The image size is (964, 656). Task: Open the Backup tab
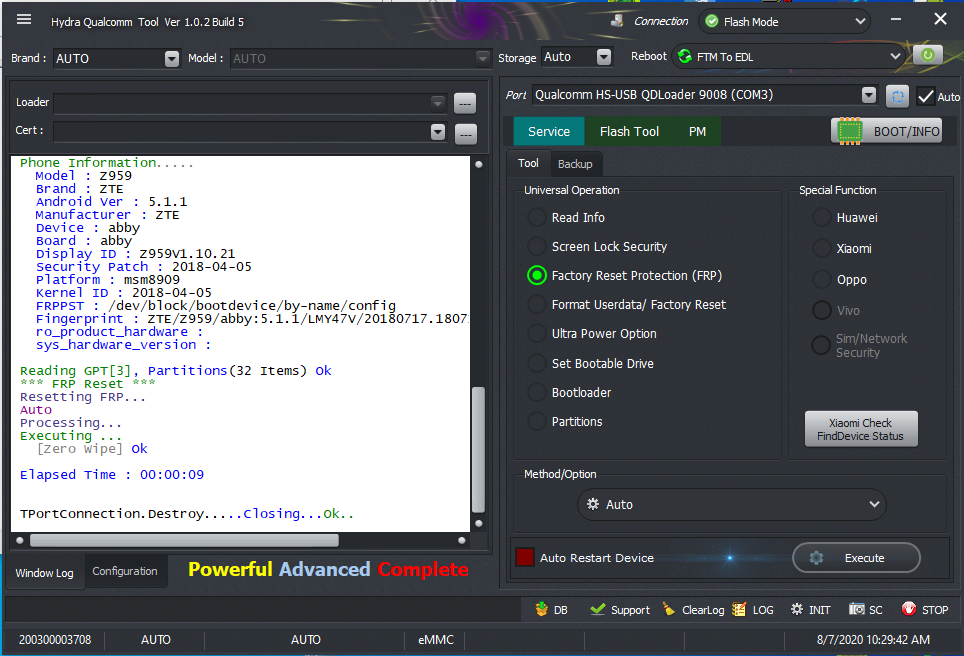(x=575, y=164)
